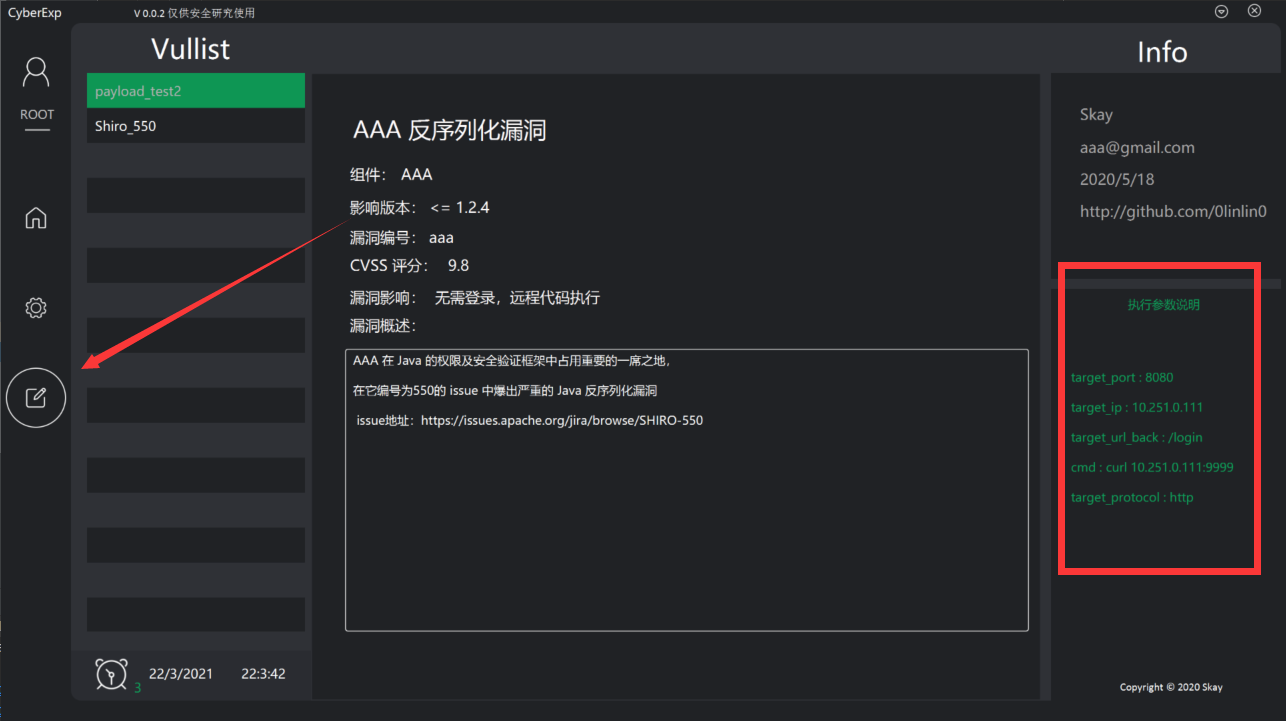The height and width of the screenshot is (721, 1286).
Task: Click the target_url_back : /login parameter
Action: (1137, 438)
